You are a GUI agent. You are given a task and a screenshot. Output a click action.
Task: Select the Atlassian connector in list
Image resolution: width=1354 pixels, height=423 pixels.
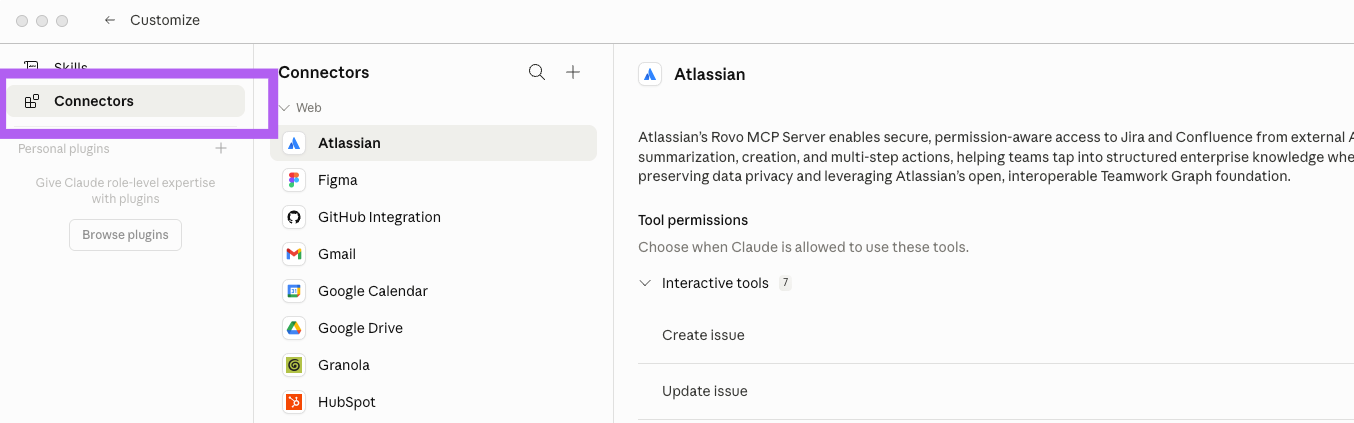point(349,143)
